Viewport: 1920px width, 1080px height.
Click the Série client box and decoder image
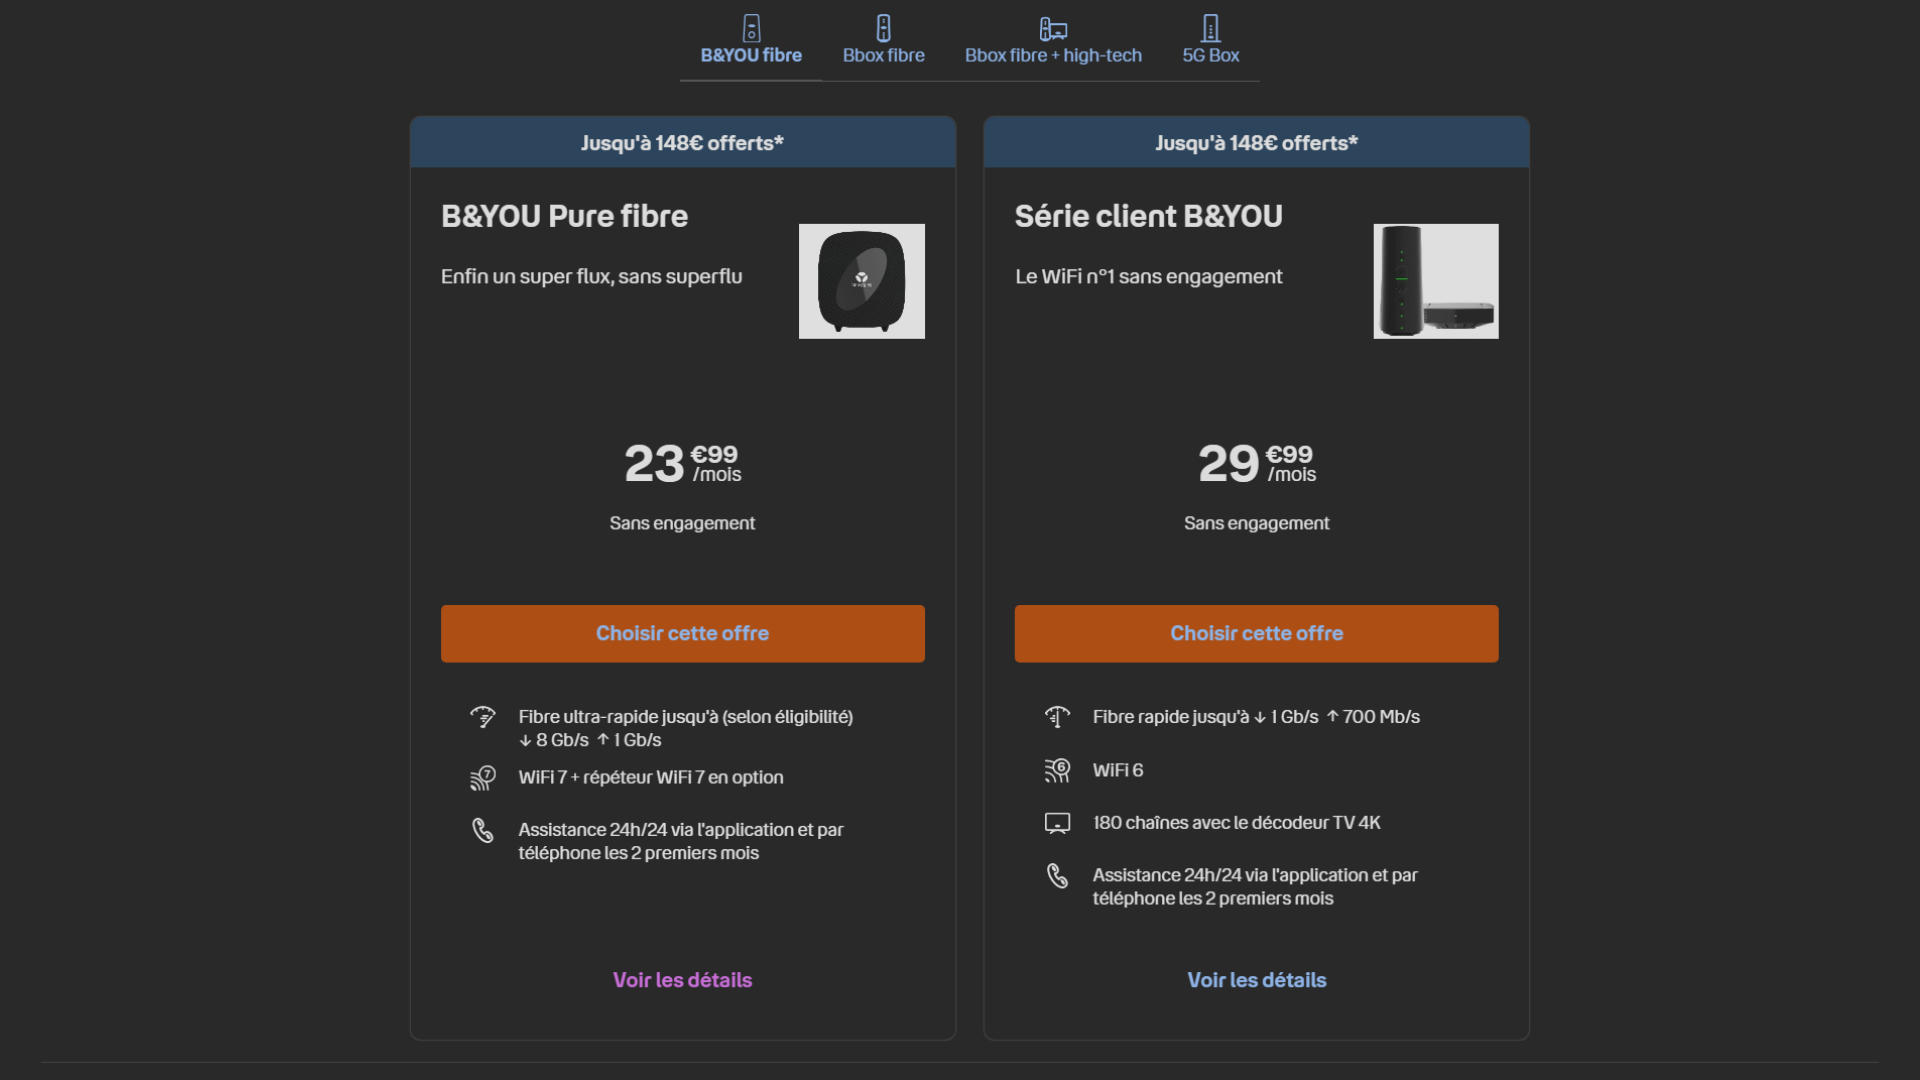point(1436,281)
